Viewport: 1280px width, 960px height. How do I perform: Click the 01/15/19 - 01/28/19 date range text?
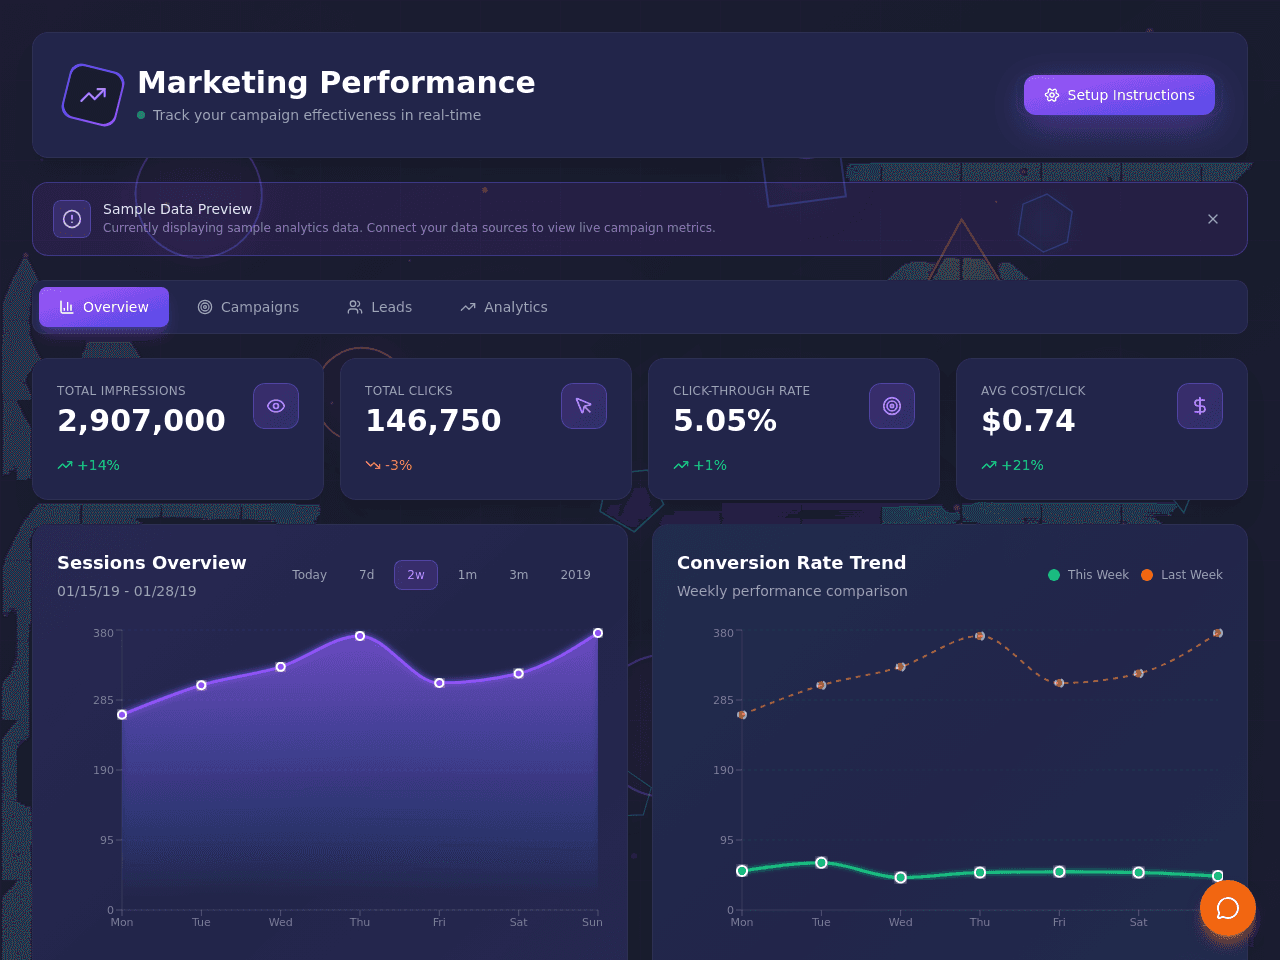(x=127, y=591)
